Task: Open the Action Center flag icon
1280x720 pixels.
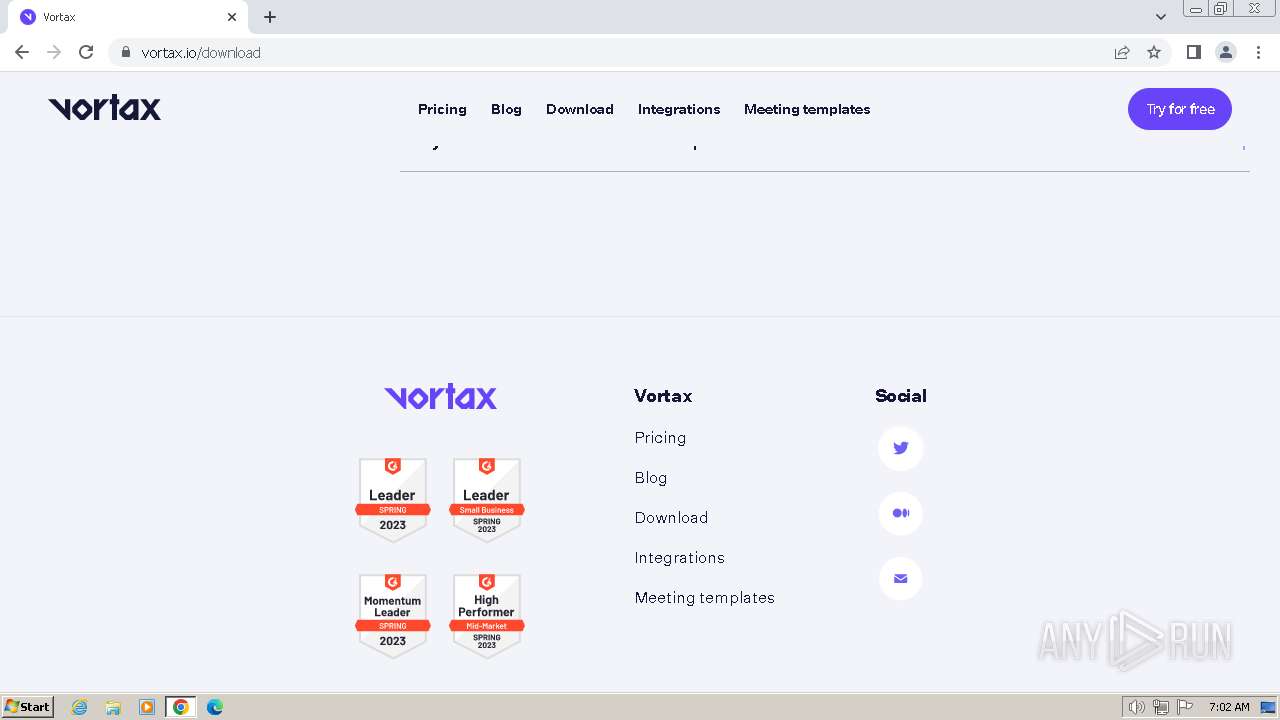Action: click(x=1185, y=707)
